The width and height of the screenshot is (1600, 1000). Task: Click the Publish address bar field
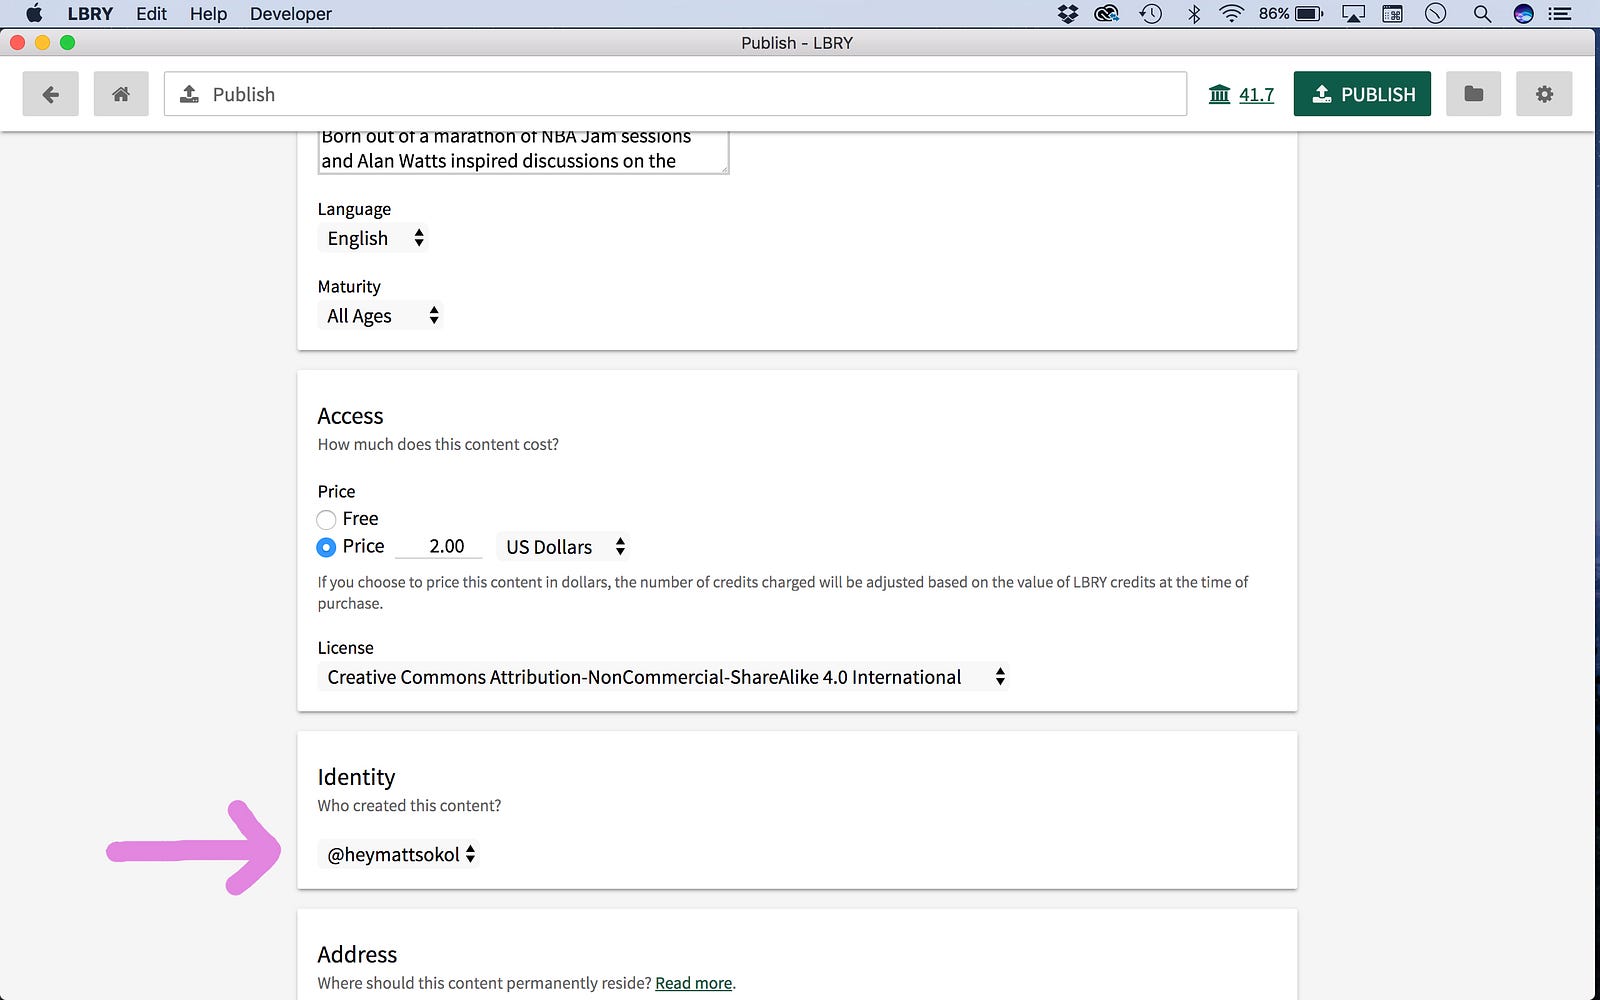[675, 94]
